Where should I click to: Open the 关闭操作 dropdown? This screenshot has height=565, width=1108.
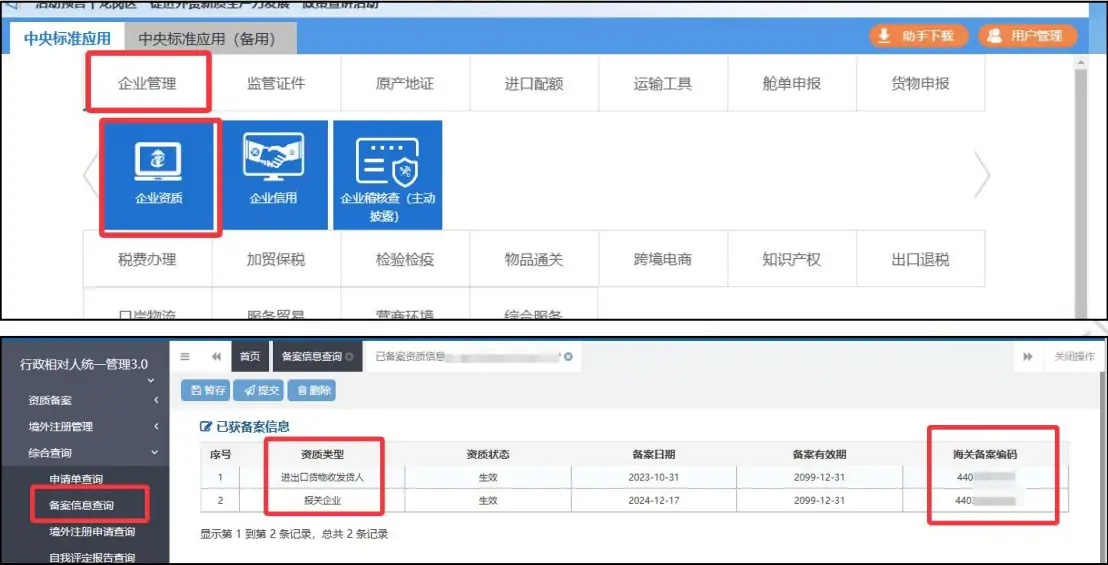click(1074, 357)
